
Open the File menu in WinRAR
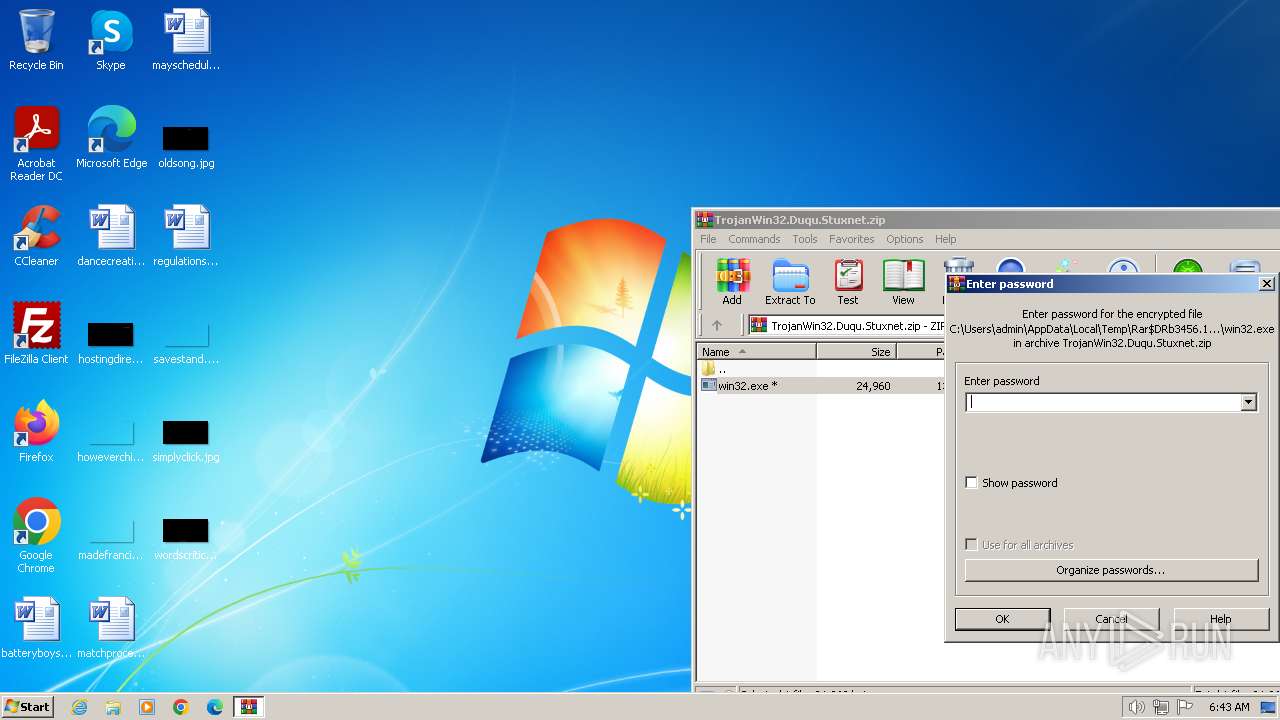click(708, 239)
